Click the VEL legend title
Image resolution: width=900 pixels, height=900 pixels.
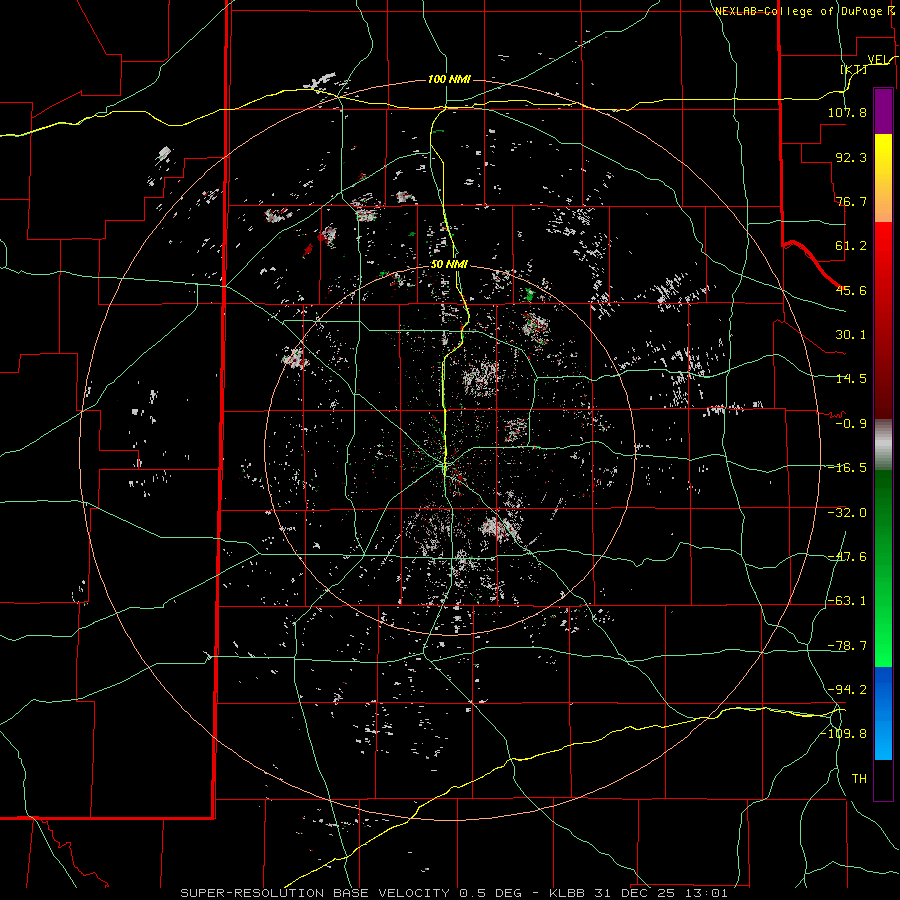pos(878,60)
